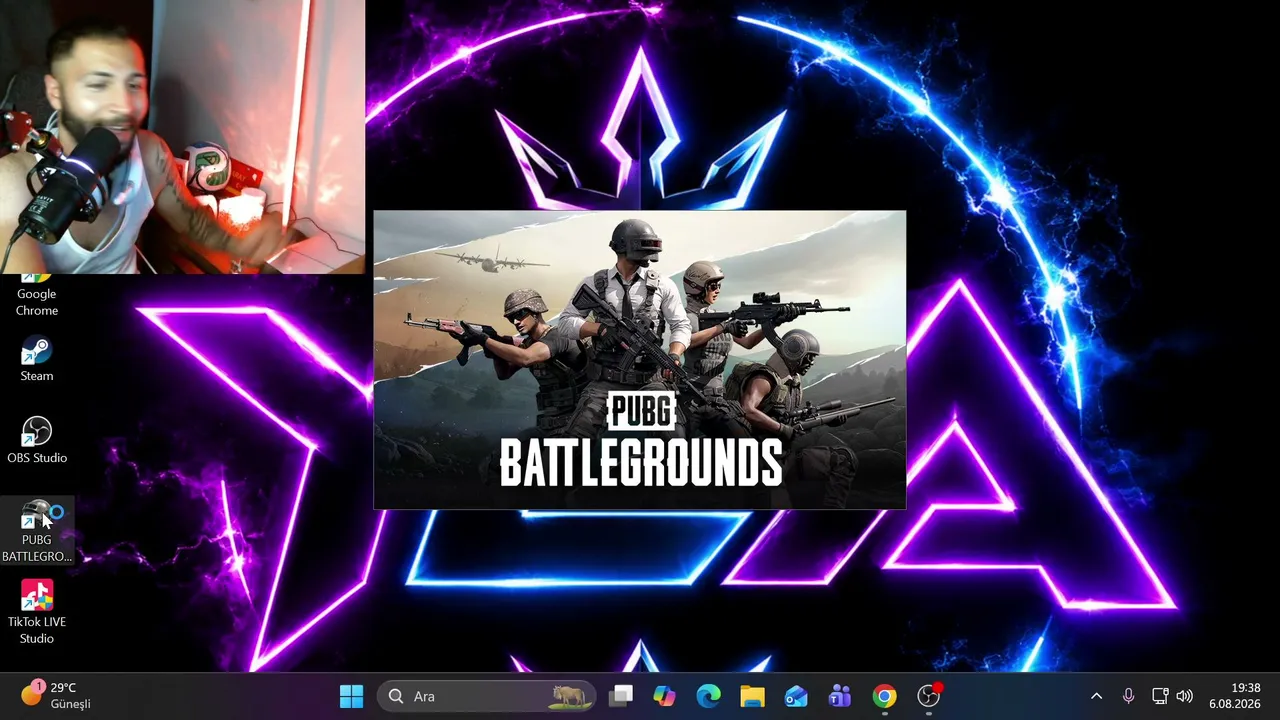1280x720 pixels.
Task: Open the Windows Start menu
Action: pos(351,696)
